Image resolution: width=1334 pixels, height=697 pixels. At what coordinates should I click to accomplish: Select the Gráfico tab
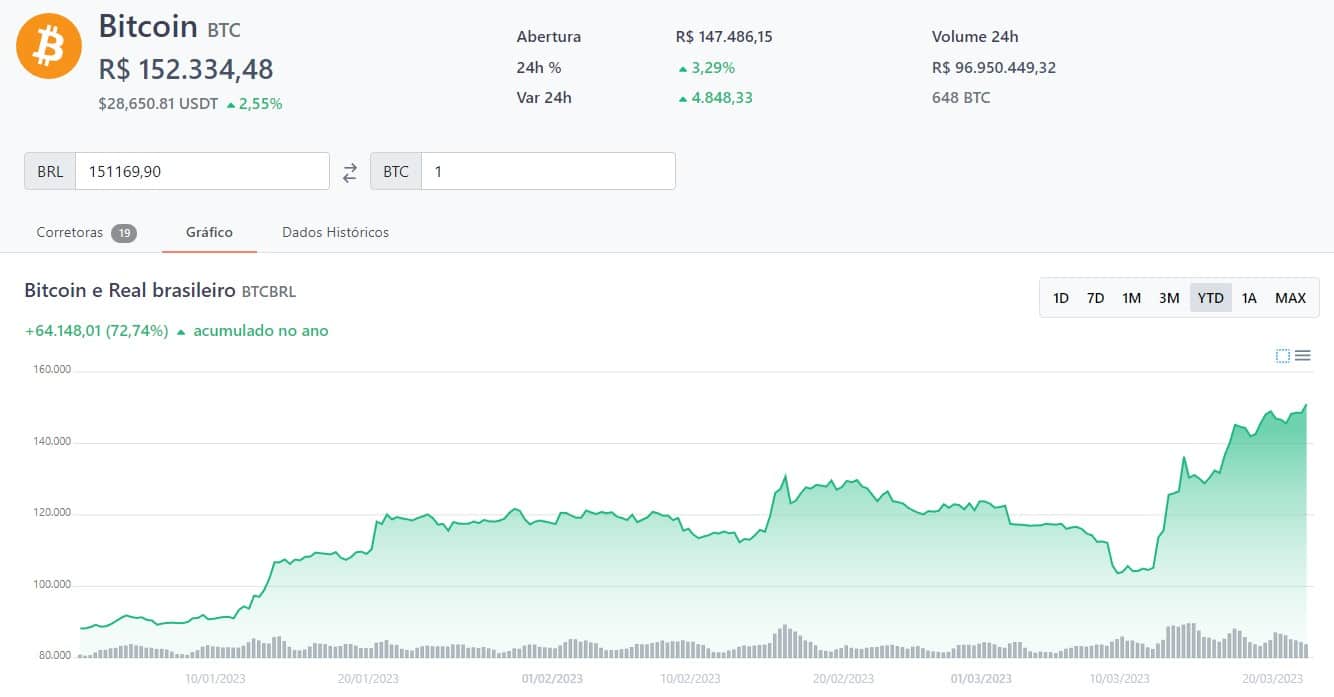pos(209,232)
